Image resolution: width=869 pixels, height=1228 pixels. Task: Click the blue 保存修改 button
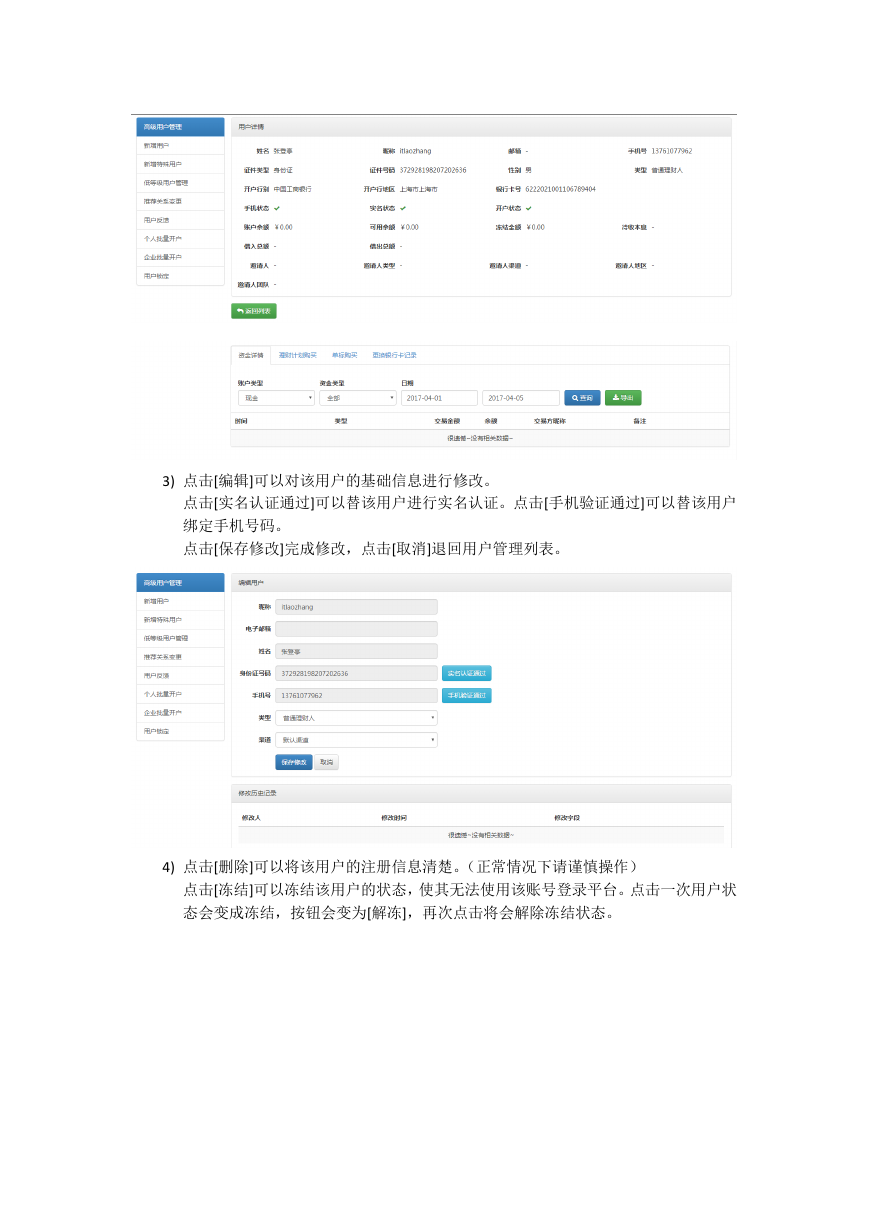tap(294, 762)
